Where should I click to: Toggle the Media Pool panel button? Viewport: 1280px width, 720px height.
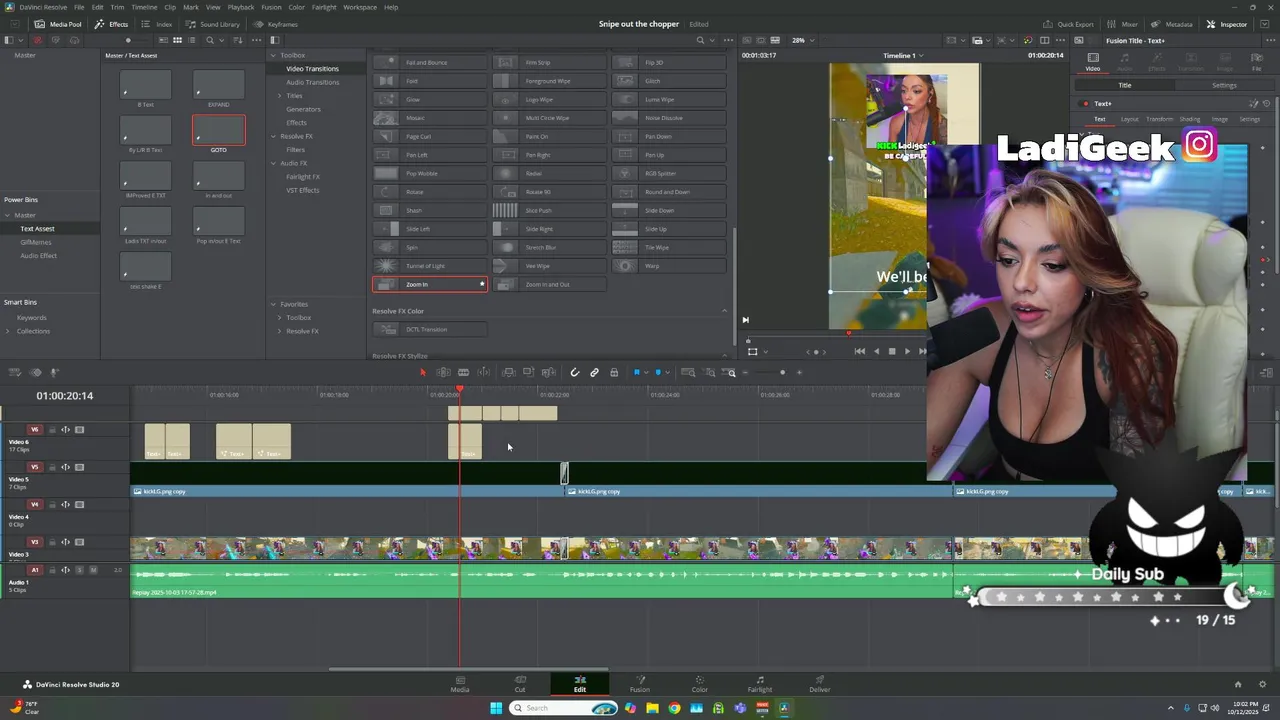59,24
